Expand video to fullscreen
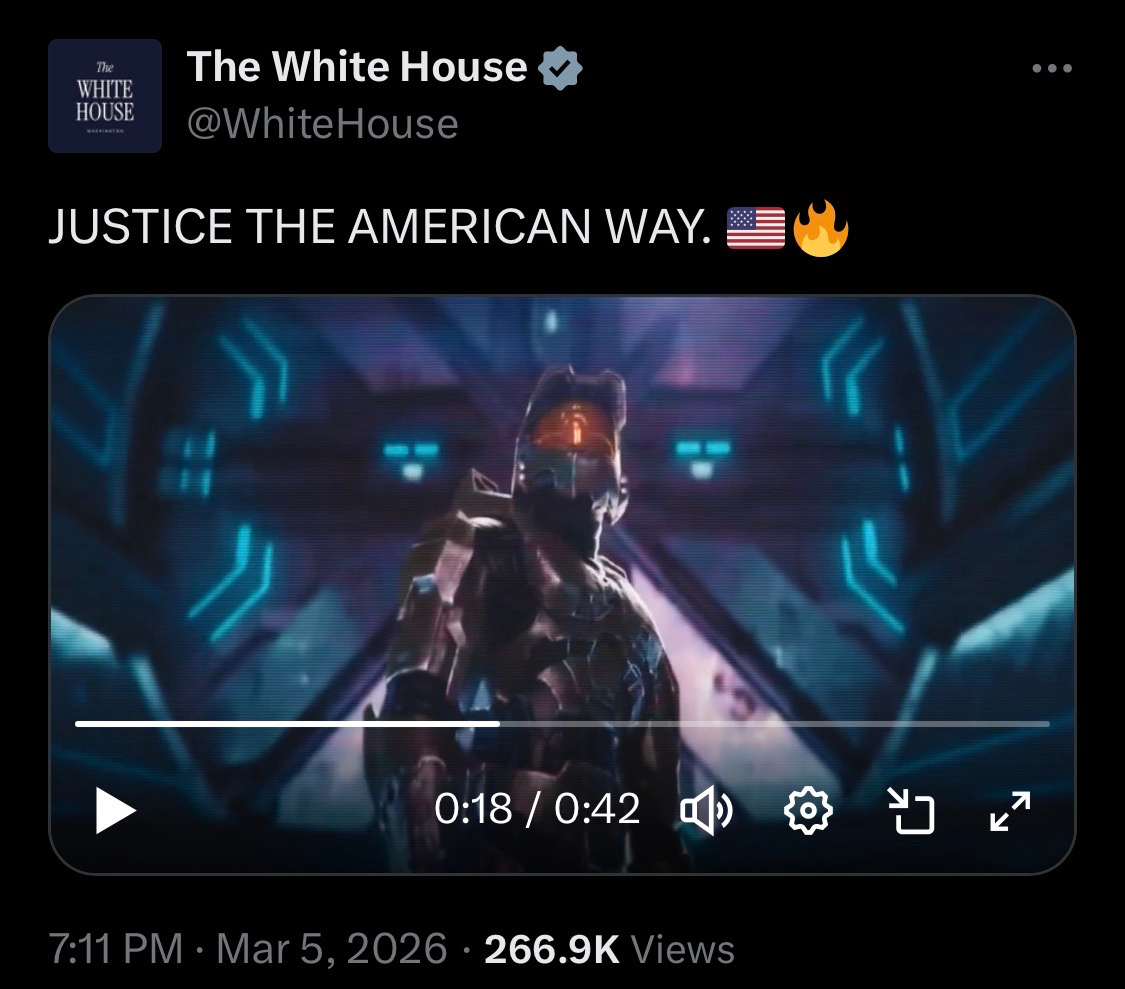 click(x=1010, y=811)
